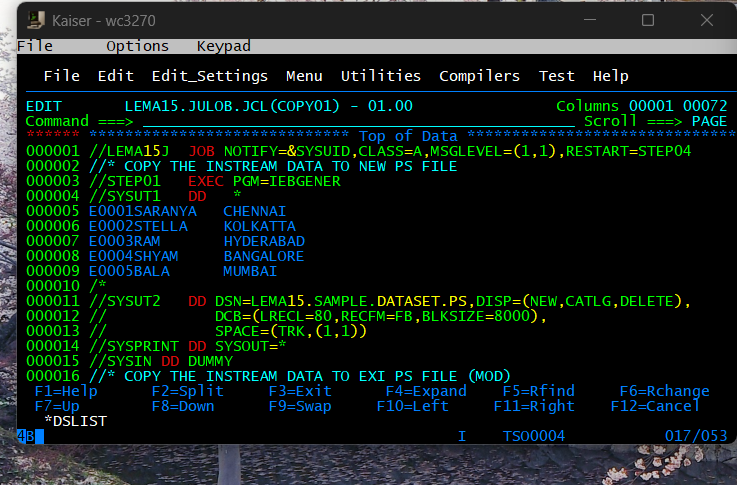Open the wc3270 Keypad menu
The height and width of the screenshot is (485, 737).
223,46
